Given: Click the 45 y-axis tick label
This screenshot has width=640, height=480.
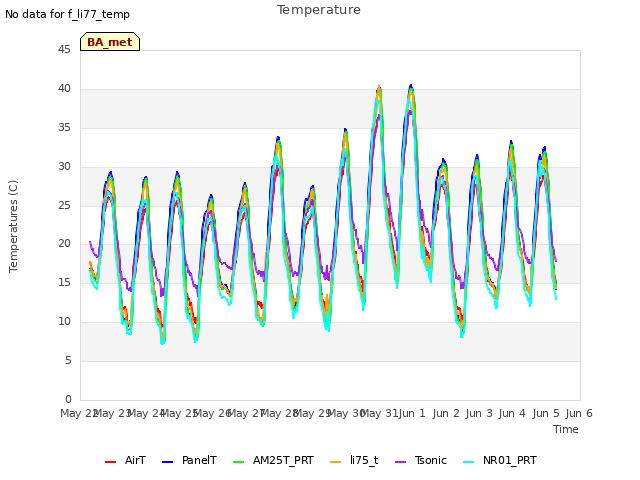Looking at the screenshot, I should pyautogui.click(x=64, y=50).
